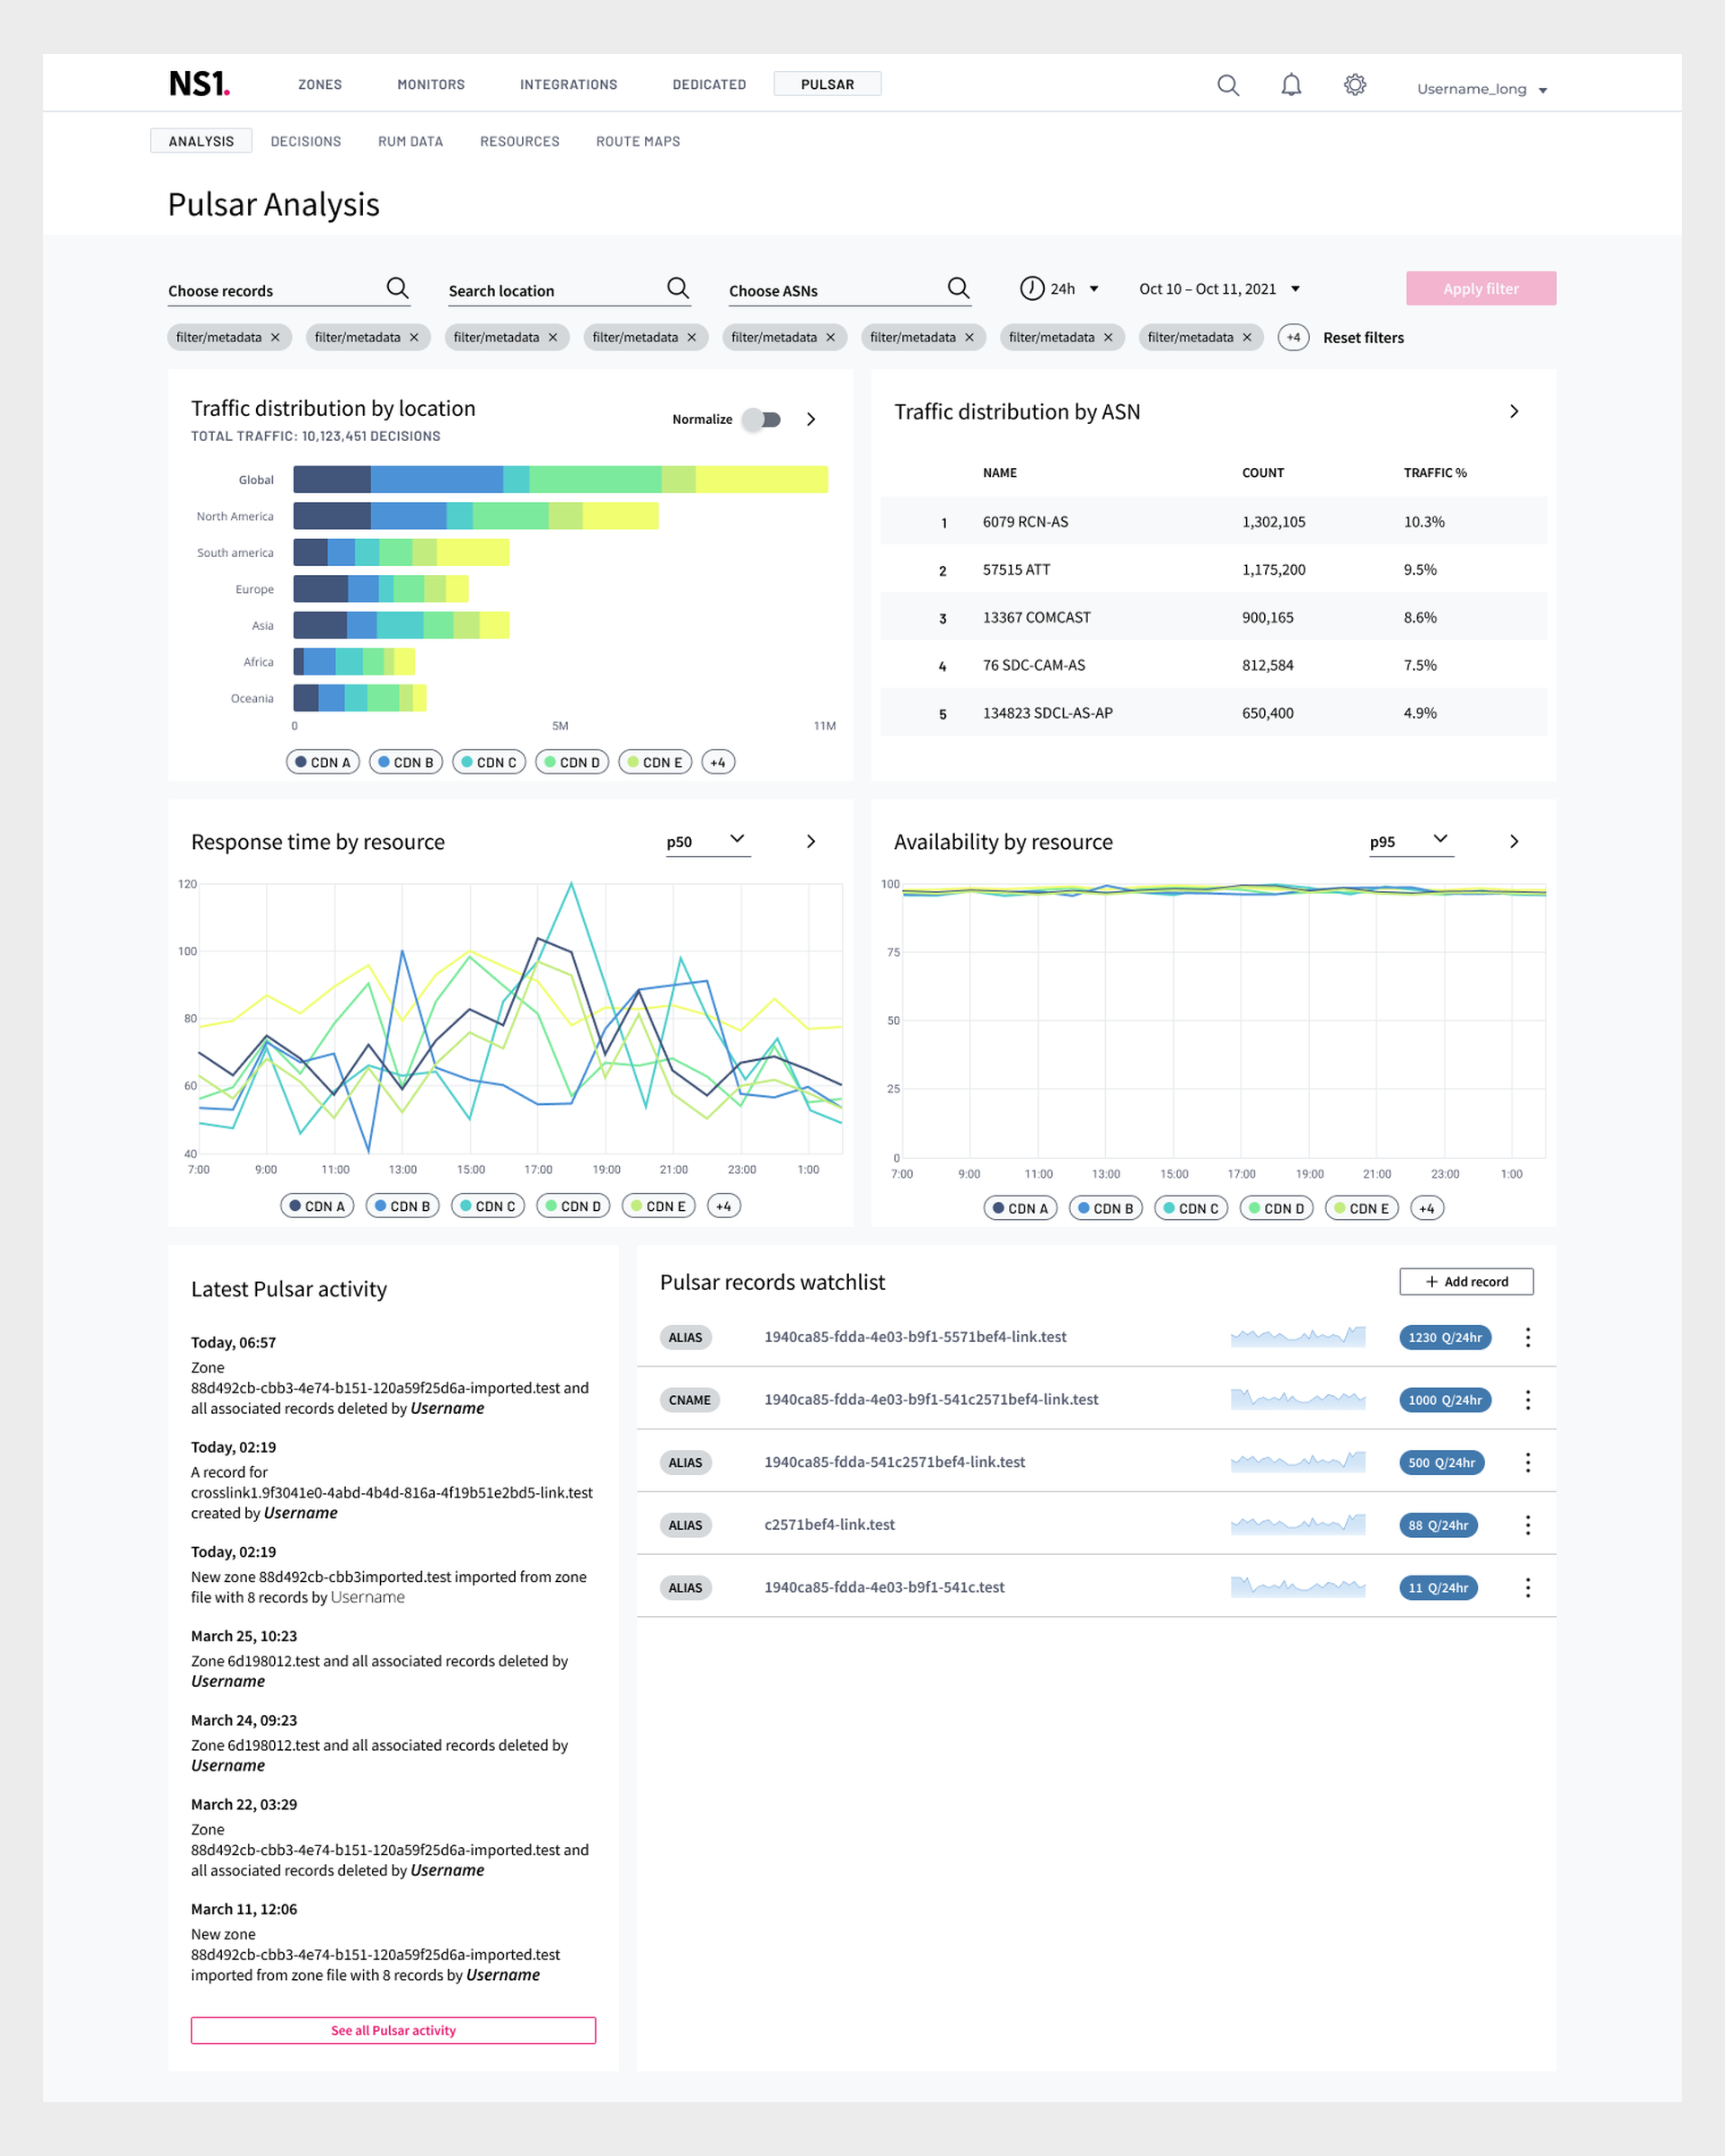1725x2156 pixels.
Task: Switch to the MONITORS tab
Action: pos(431,85)
